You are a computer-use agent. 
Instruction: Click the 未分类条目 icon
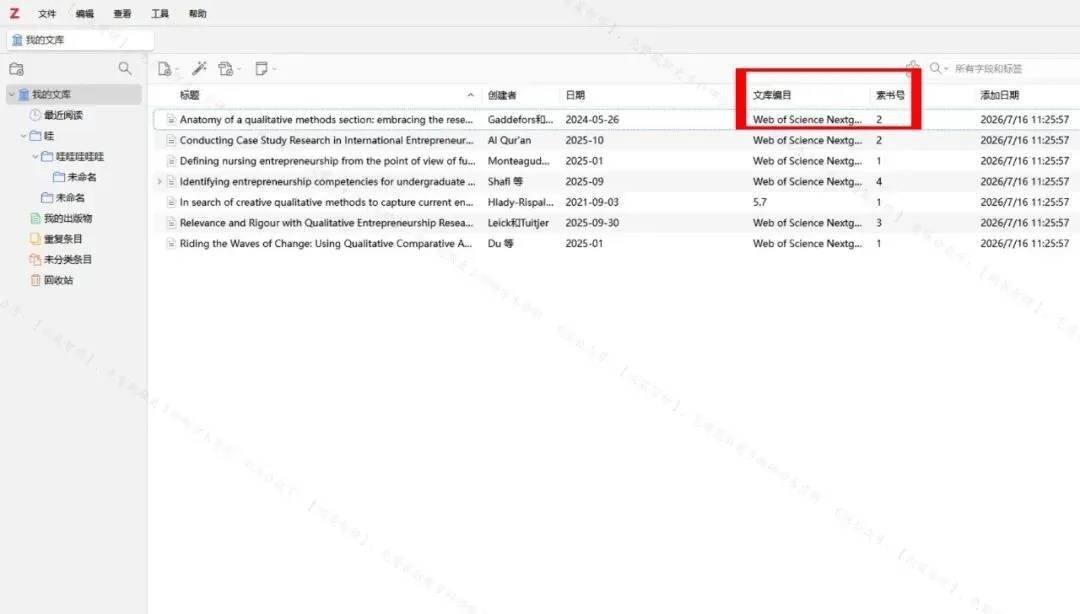[x=35, y=260]
